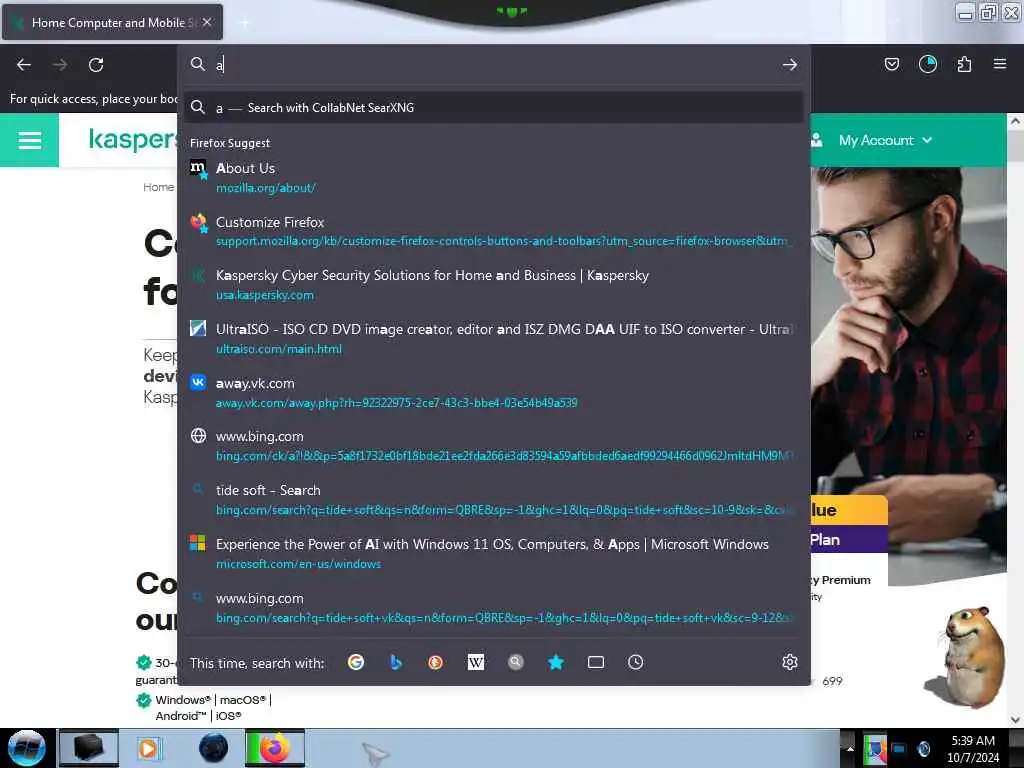Search only bookmarks via star icon
The image size is (1024, 768).
click(556, 662)
